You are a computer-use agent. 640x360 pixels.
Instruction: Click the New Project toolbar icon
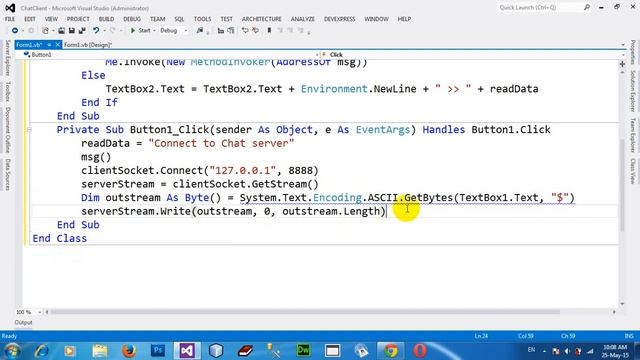(45, 31)
